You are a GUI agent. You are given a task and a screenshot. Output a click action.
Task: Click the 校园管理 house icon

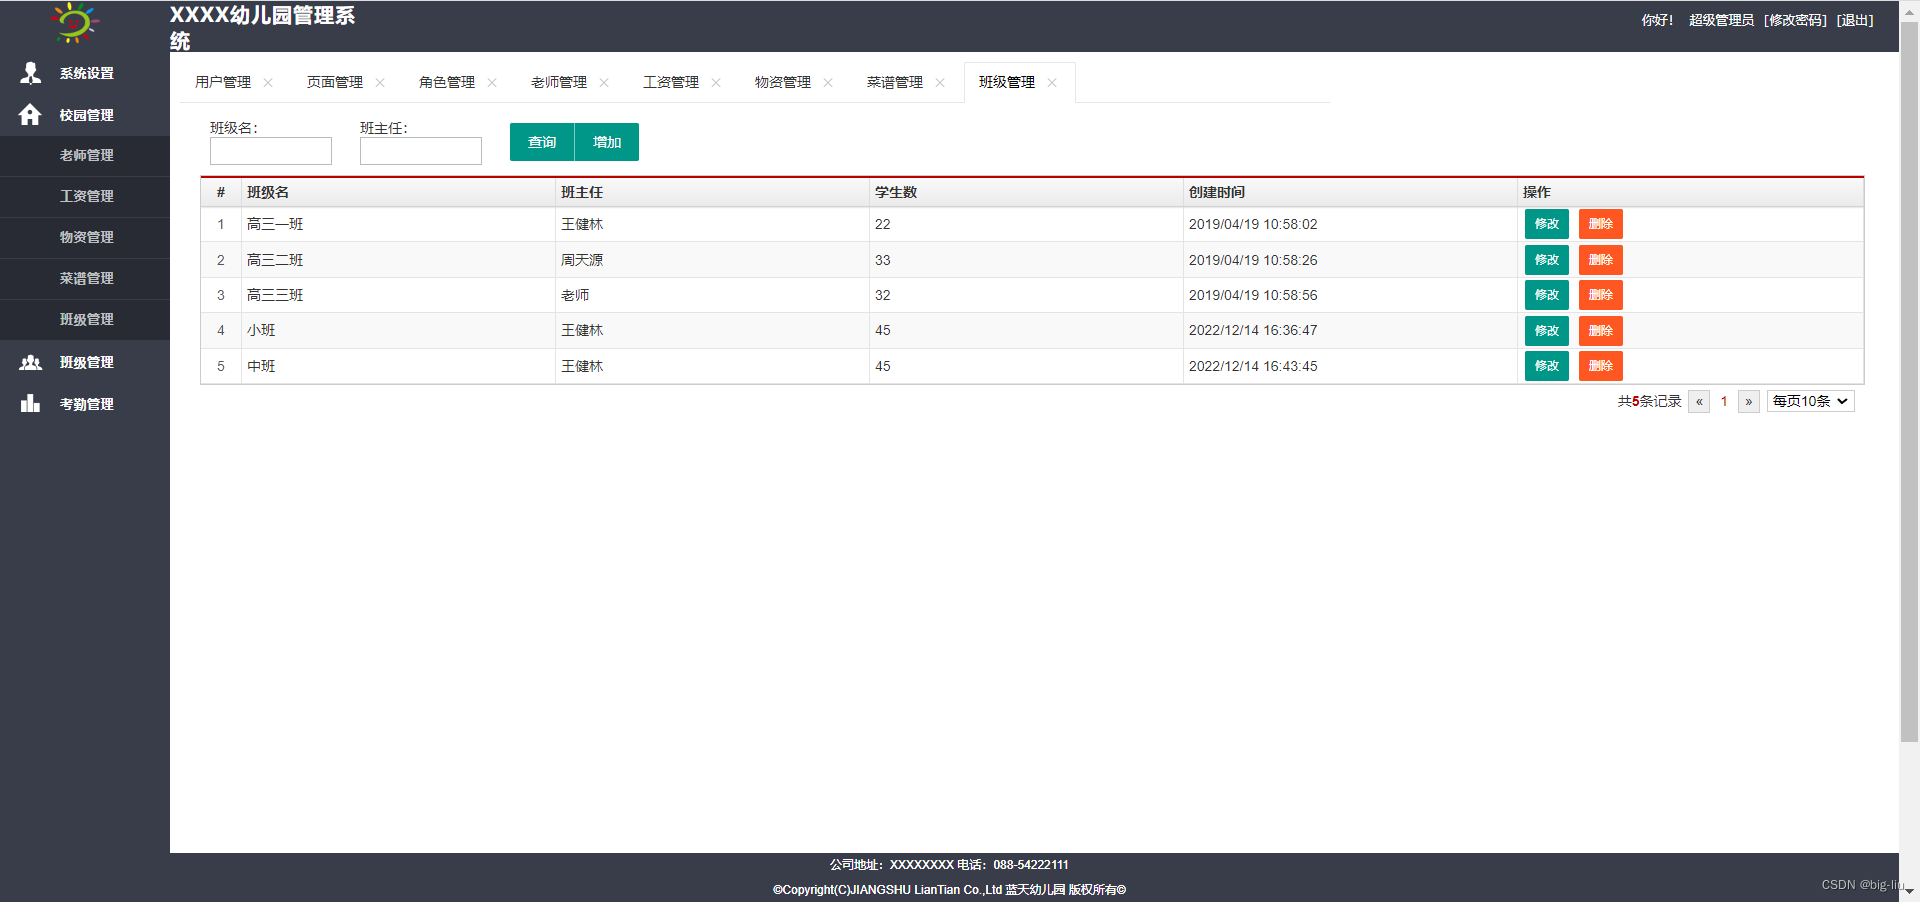(x=30, y=115)
